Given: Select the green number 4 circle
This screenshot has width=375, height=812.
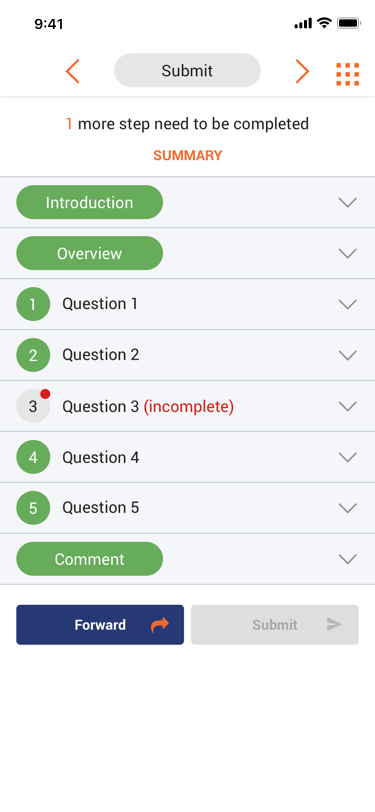Looking at the screenshot, I should click(33, 457).
